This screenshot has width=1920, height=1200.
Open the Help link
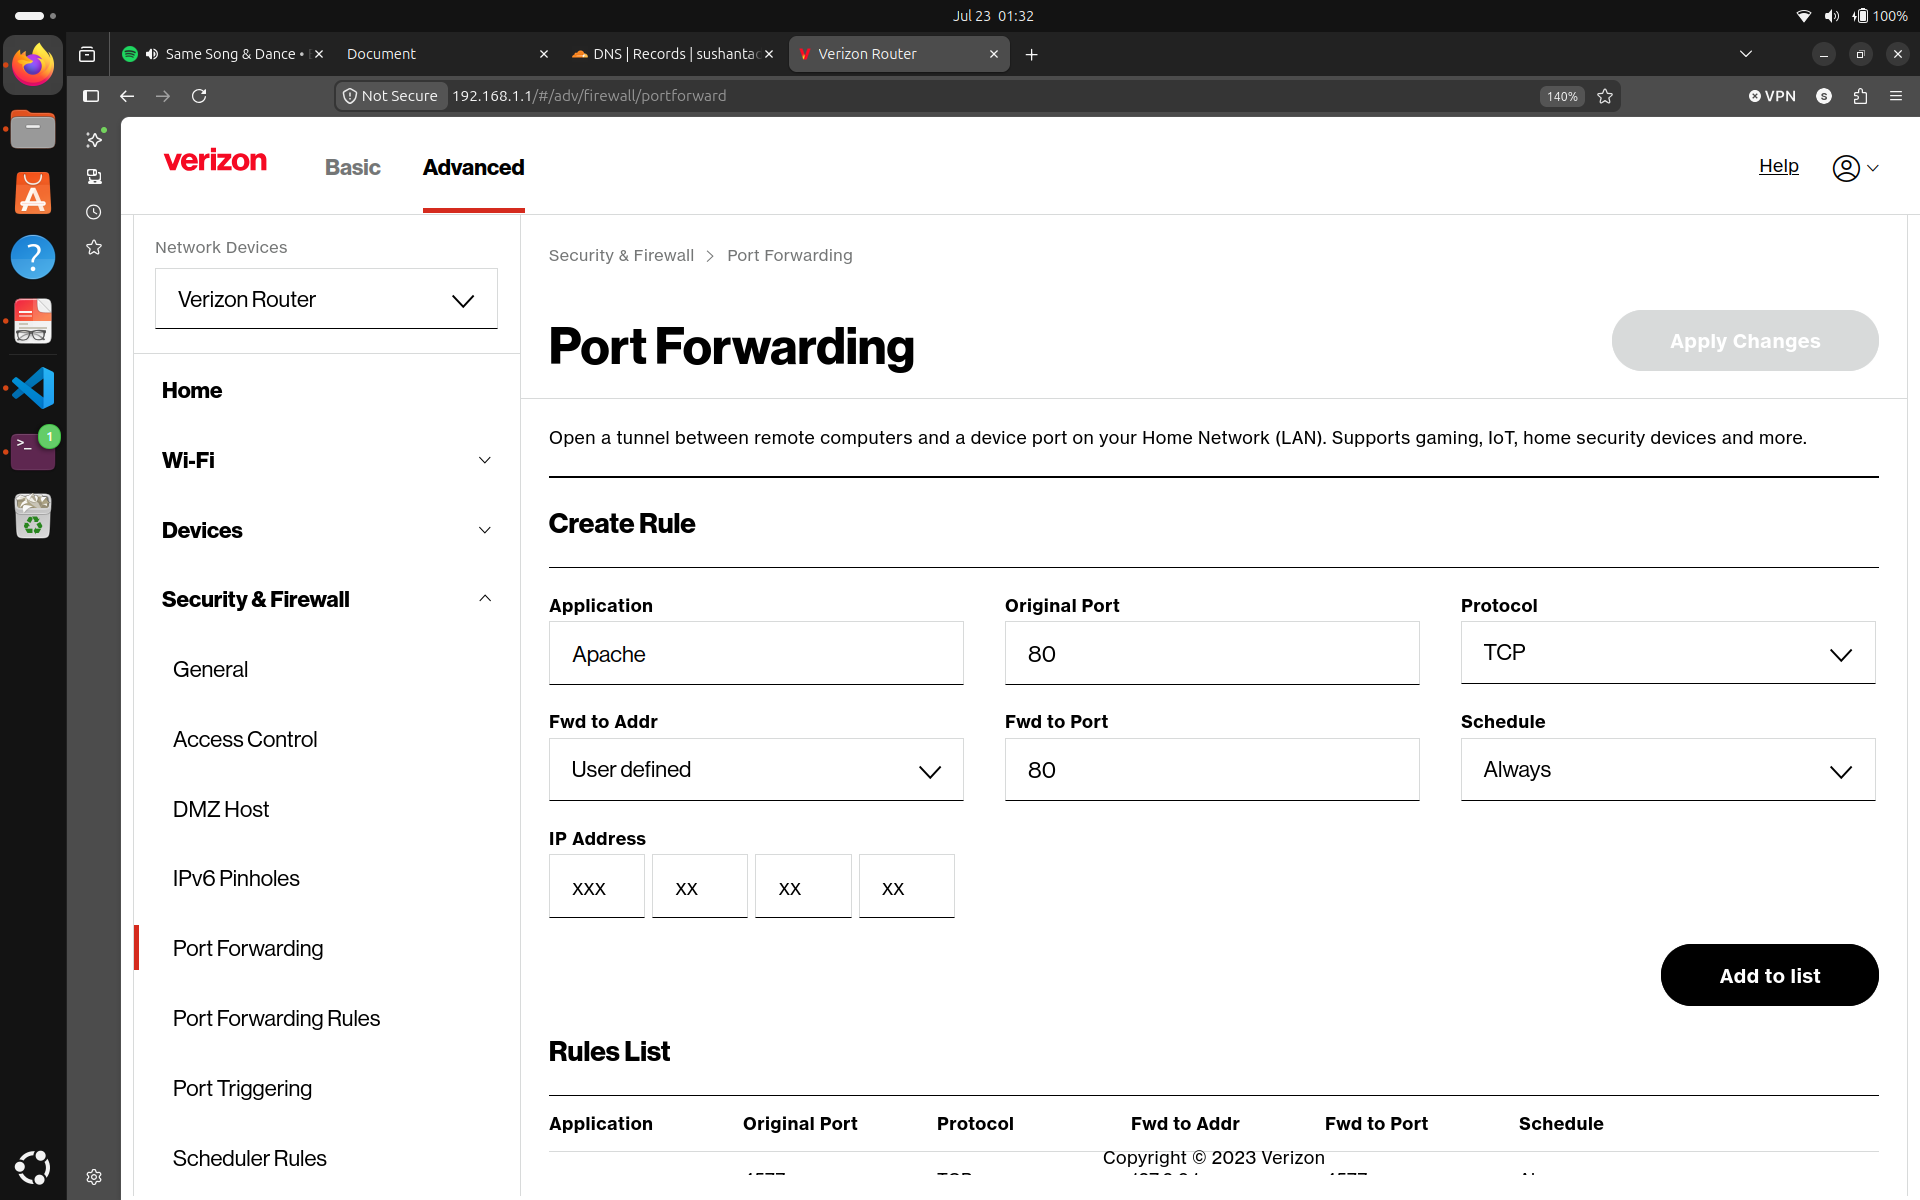[x=1778, y=166]
